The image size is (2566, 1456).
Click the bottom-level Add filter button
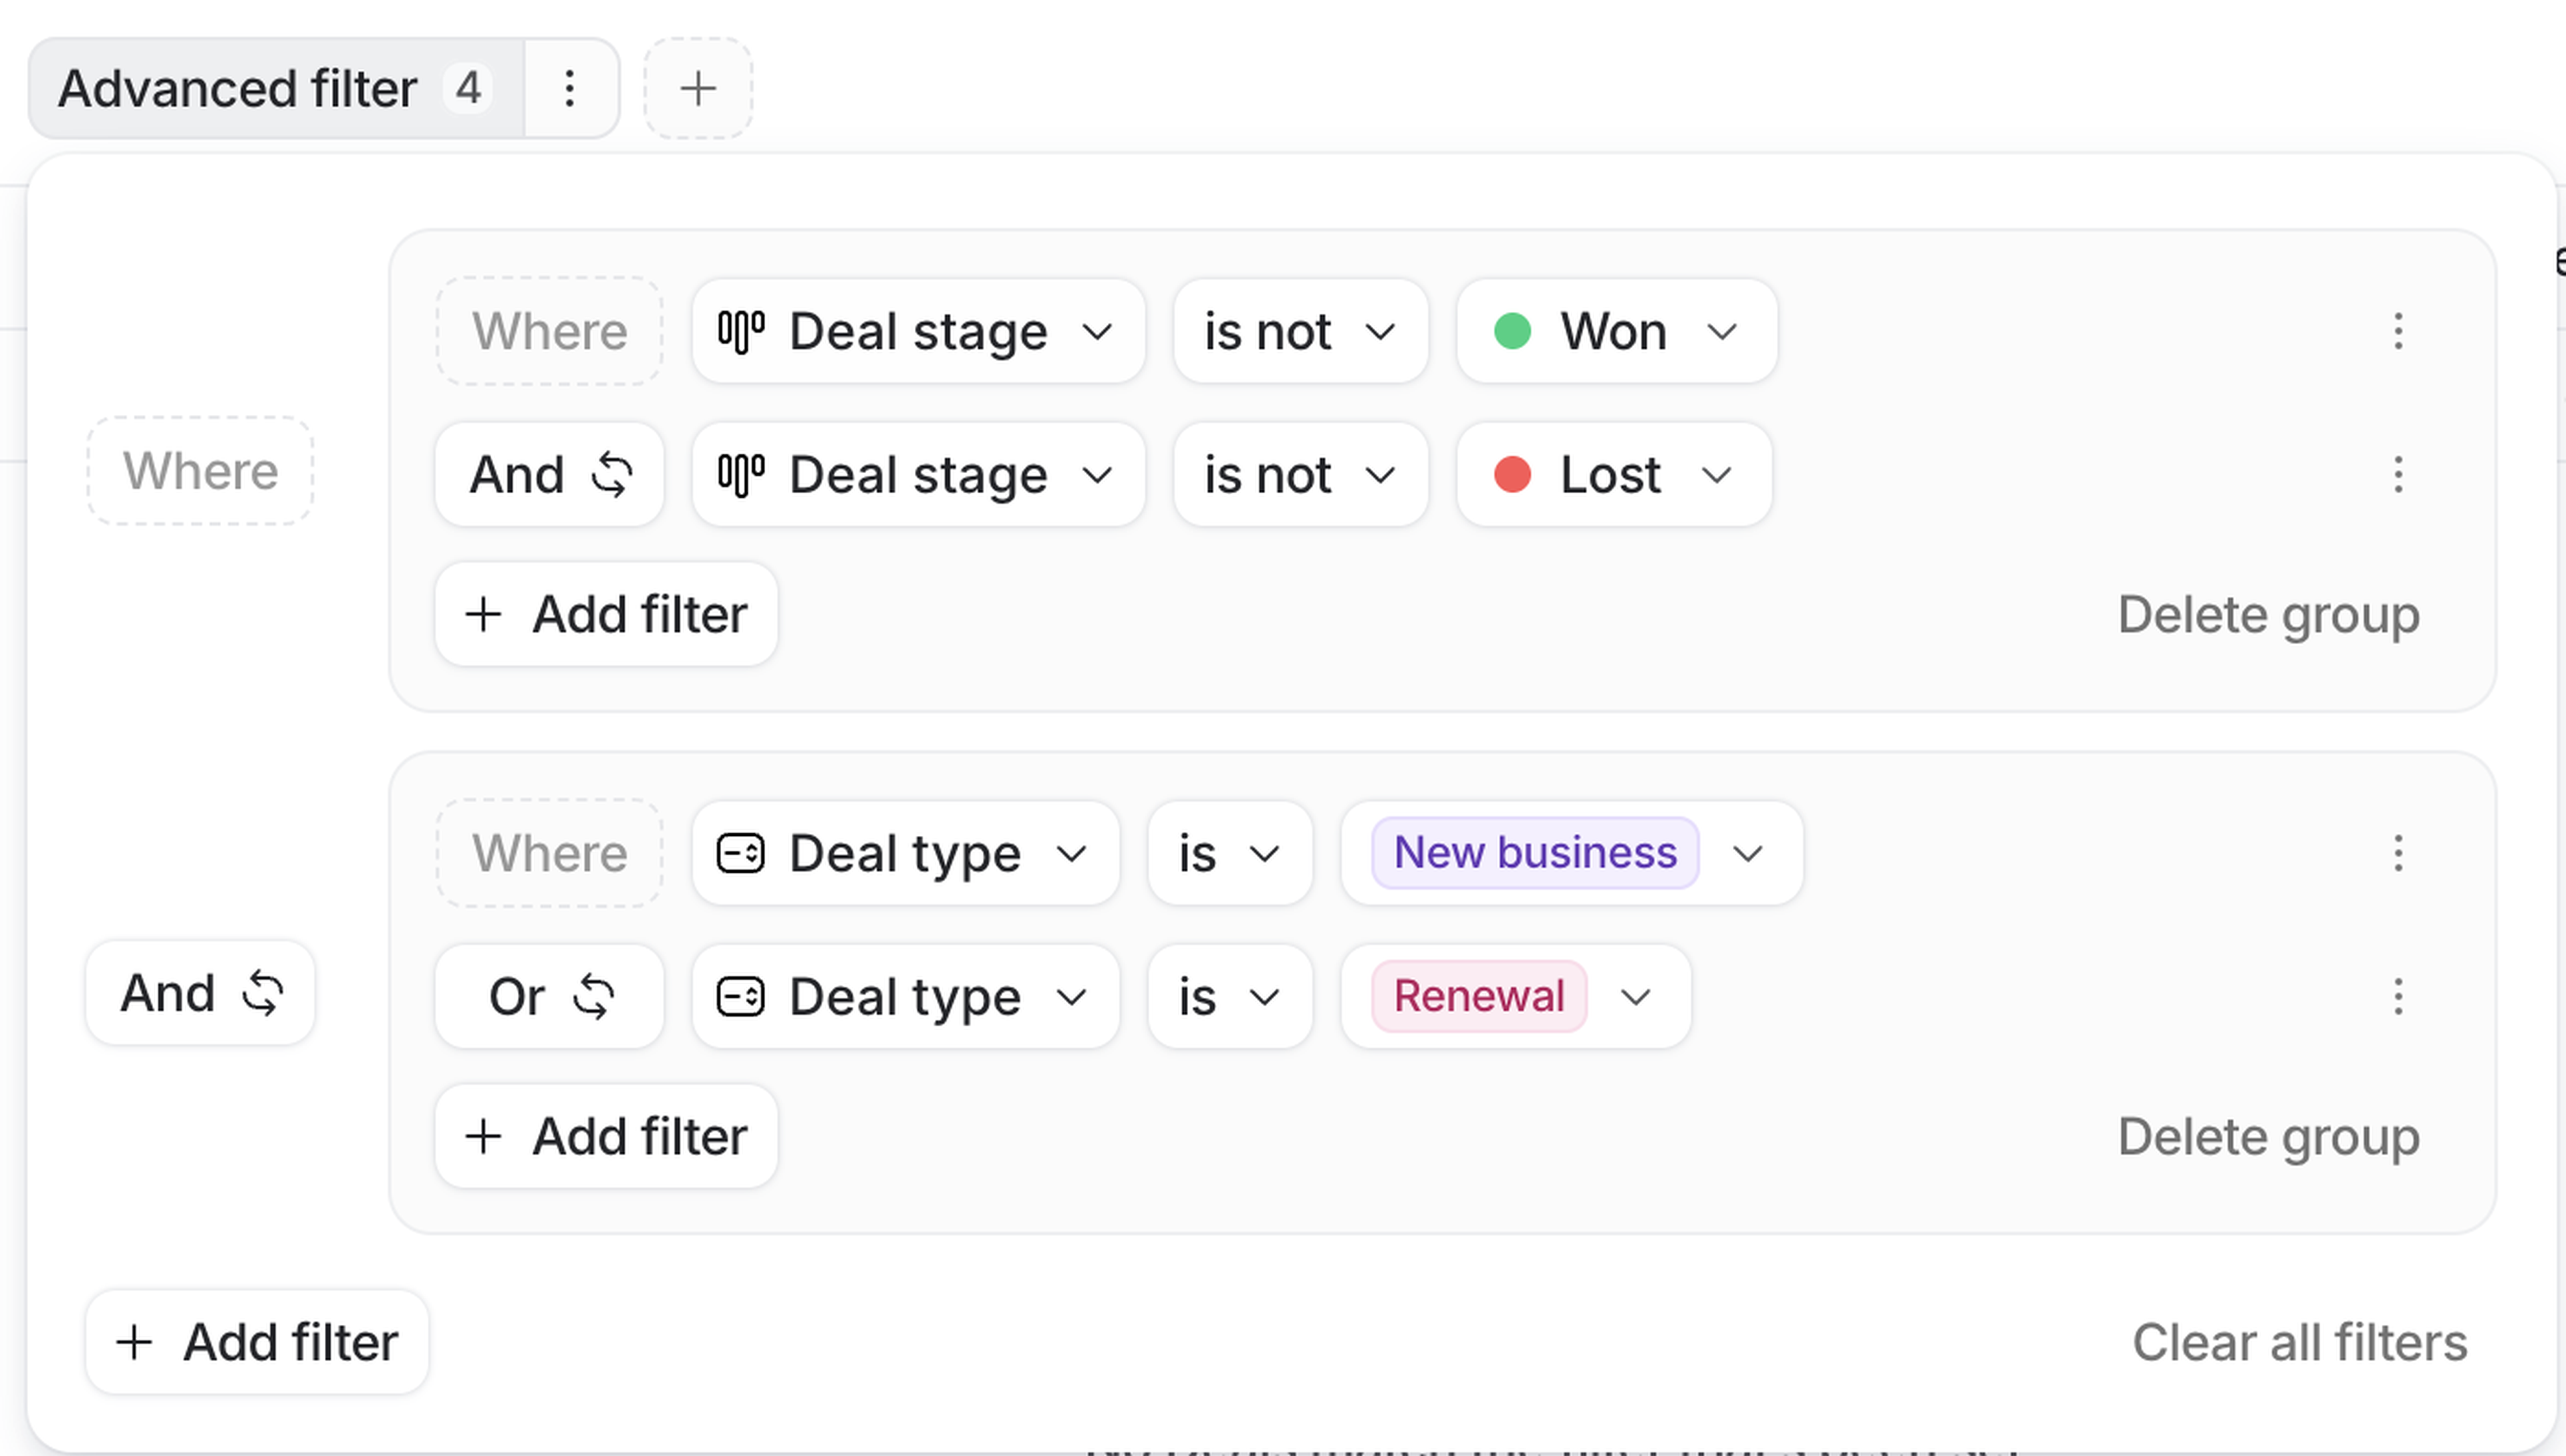click(257, 1342)
